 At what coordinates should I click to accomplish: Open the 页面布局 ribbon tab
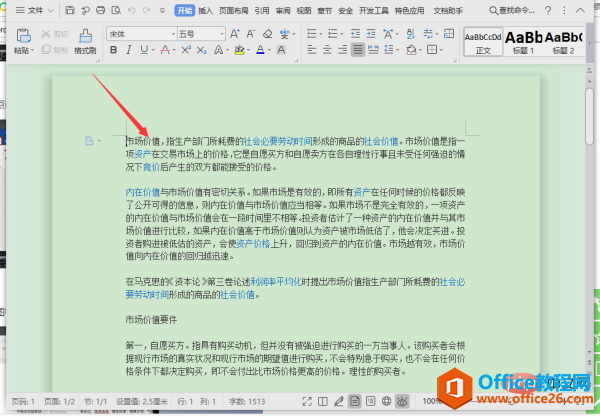pos(233,11)
